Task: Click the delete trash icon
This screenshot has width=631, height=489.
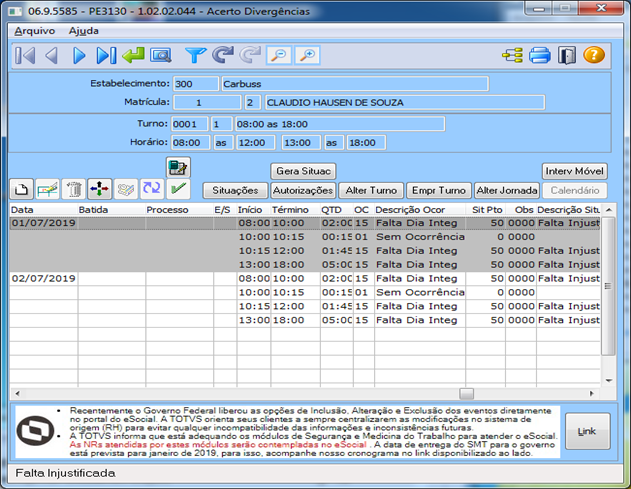Action: [x=74, y=189]
